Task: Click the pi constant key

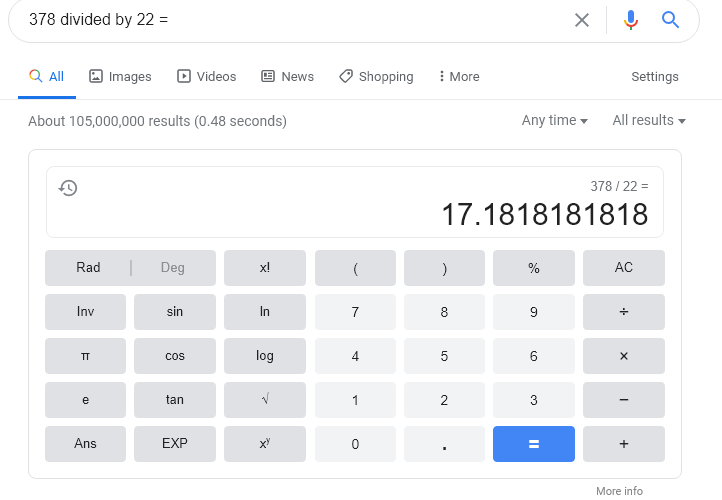Action: (85, 356)
